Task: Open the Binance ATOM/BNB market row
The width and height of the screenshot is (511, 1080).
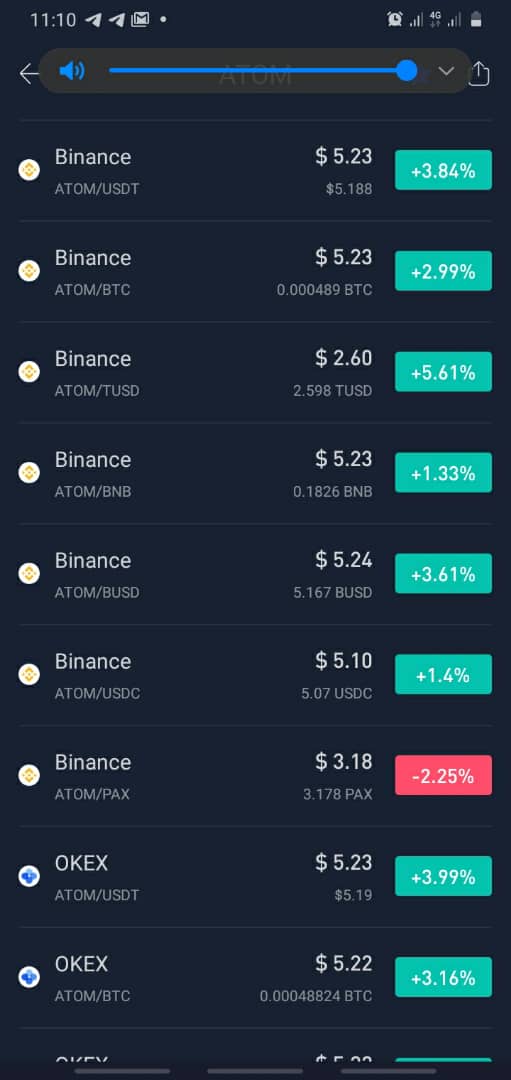Action: pos(256,473)
